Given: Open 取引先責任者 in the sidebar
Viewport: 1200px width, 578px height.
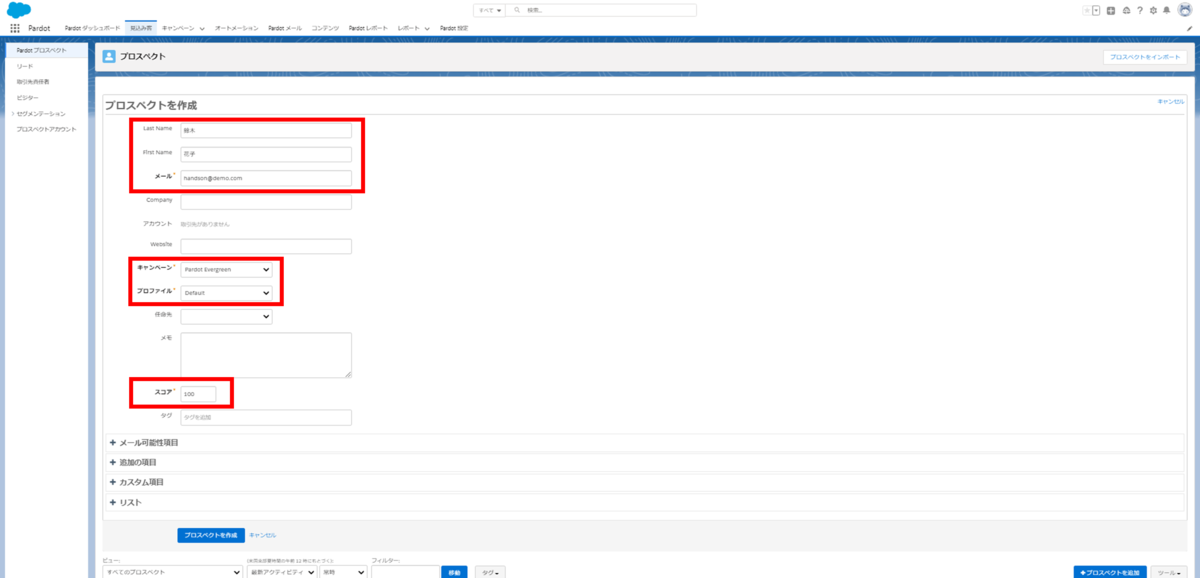Looking at the screenshot, I should tap(33, 81).
